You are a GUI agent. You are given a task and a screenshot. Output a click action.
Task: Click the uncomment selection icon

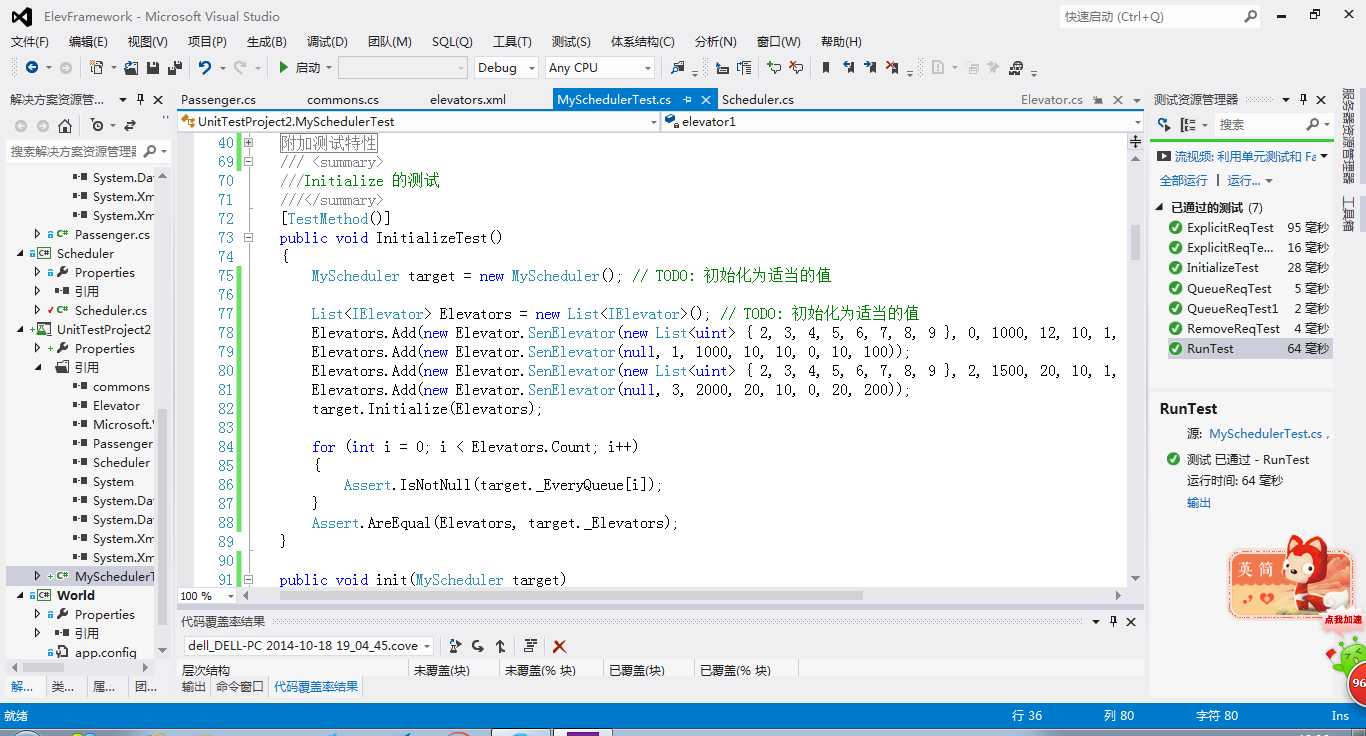(796, 68)
